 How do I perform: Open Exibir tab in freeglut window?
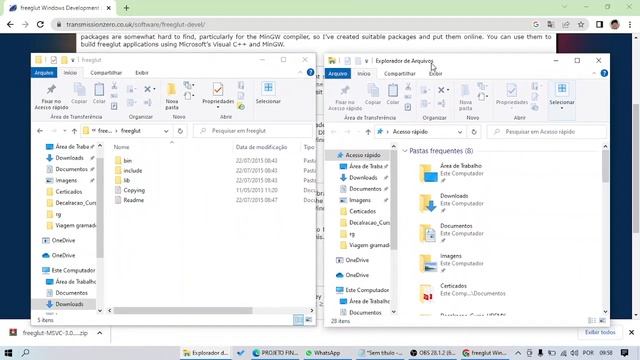(142, 73)
